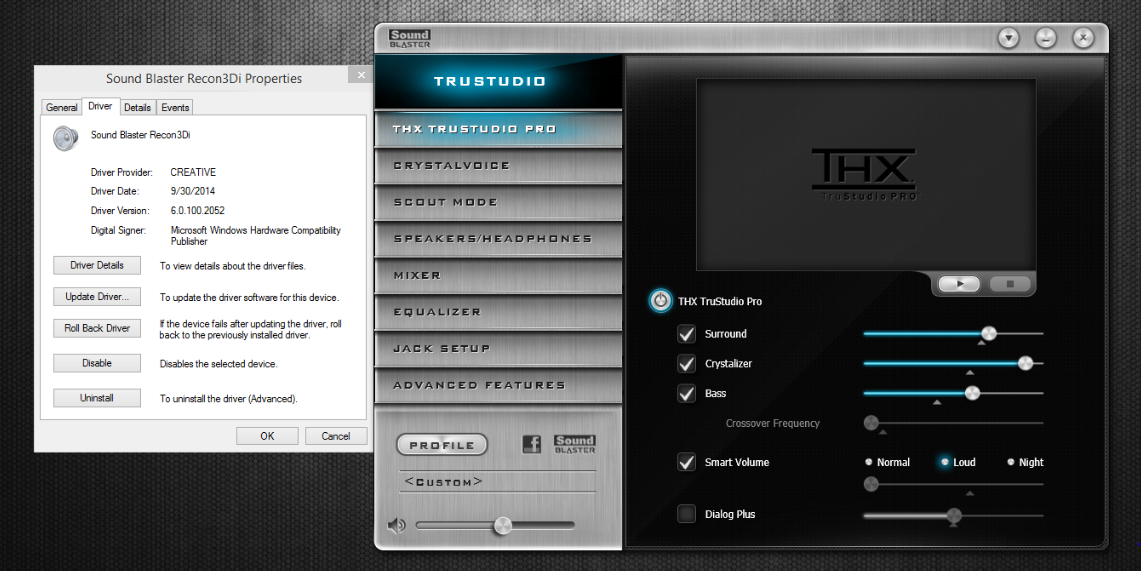Open the Advanced Features section
This screenshot has width=1141, height=571.
click(x=498, y=386)
